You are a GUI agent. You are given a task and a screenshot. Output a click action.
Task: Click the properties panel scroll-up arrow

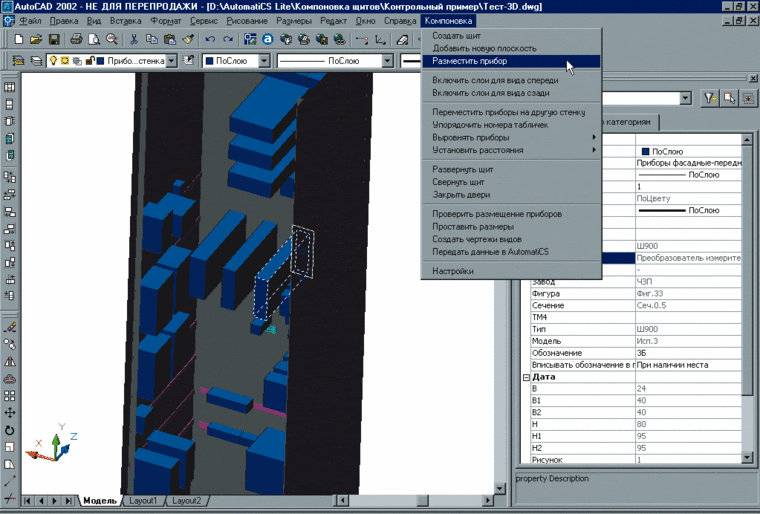click(x=747, y=140)
